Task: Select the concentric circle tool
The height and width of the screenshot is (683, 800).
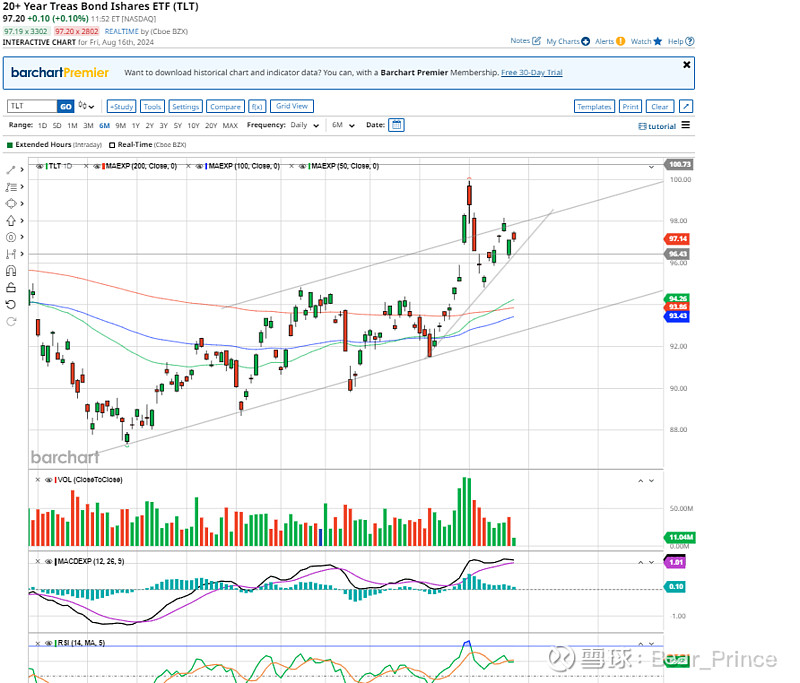Action: point(11,237)
